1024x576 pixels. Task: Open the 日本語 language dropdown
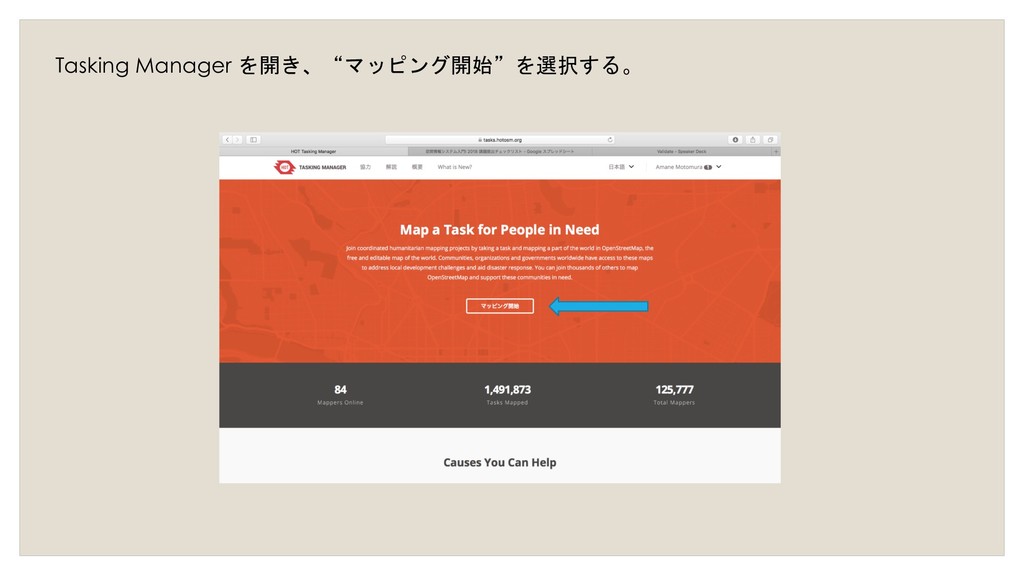(621, 167)
